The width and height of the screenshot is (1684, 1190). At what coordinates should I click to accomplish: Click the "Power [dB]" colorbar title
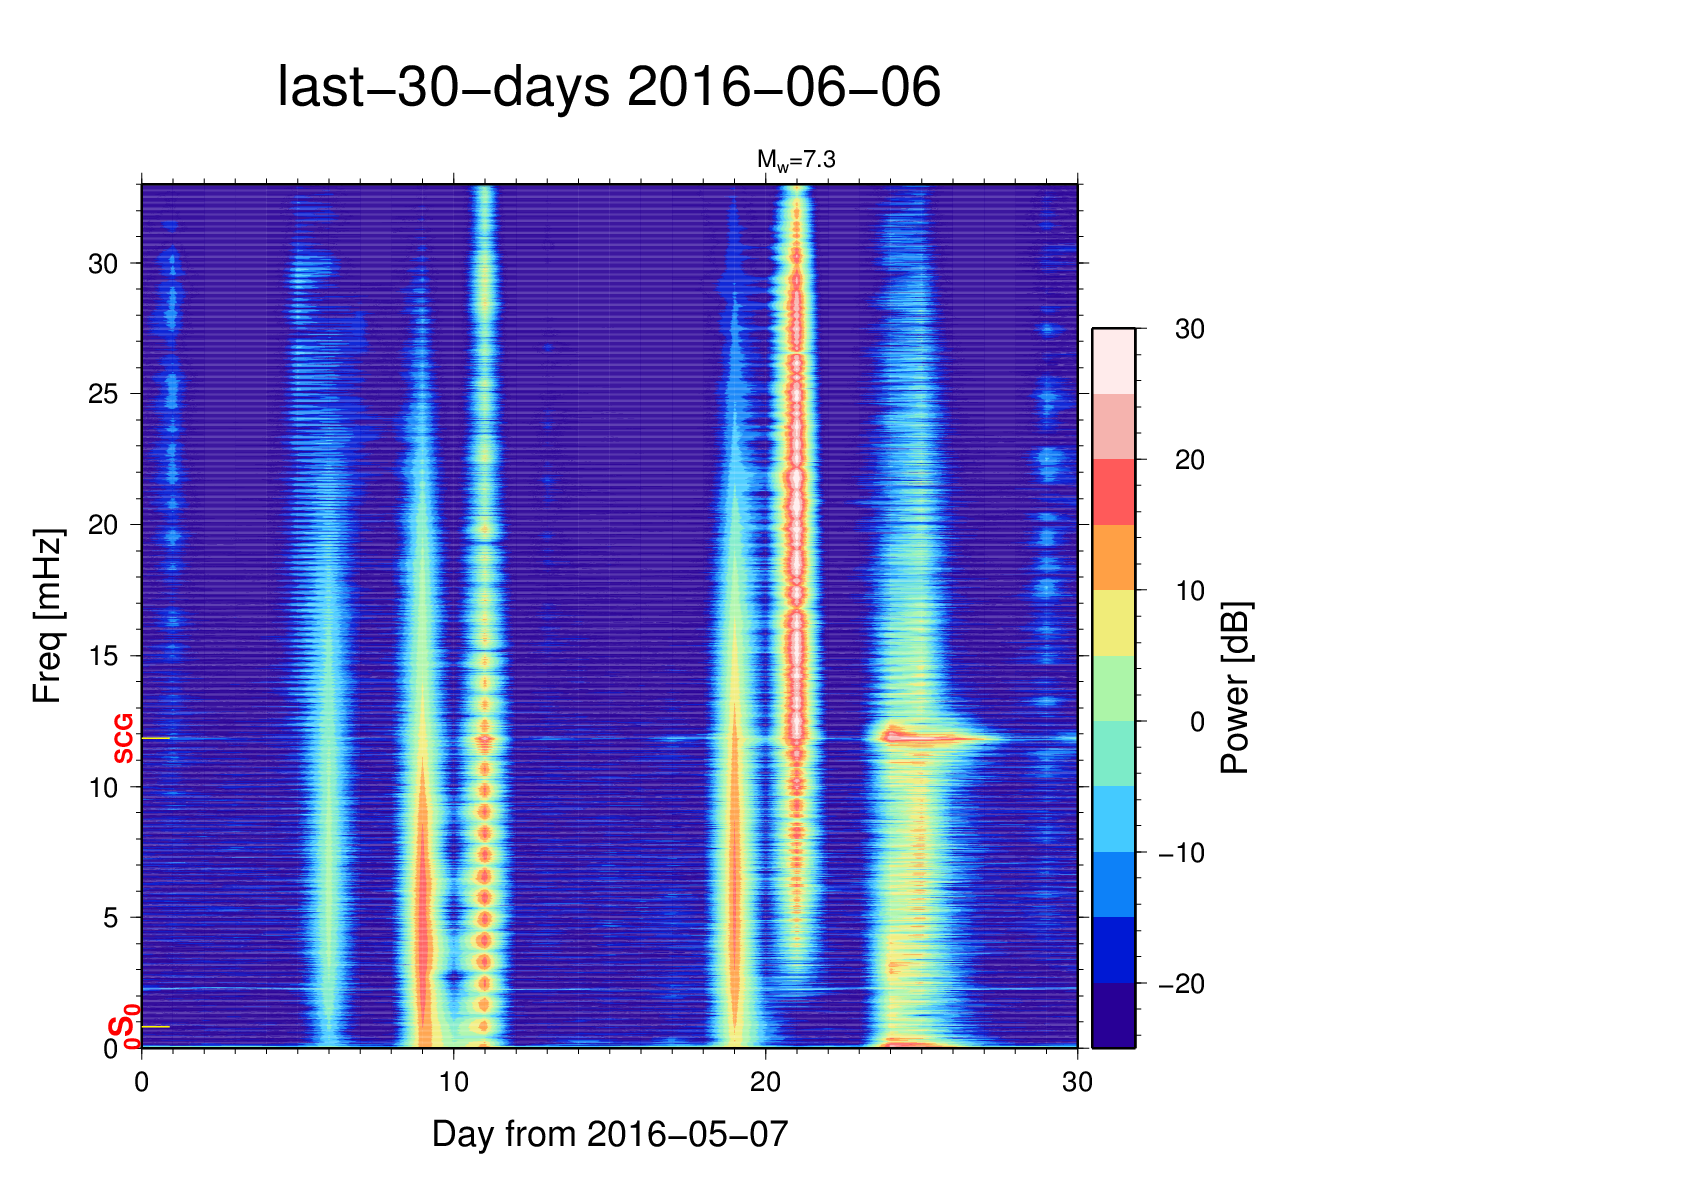(x=1236, y=688)
